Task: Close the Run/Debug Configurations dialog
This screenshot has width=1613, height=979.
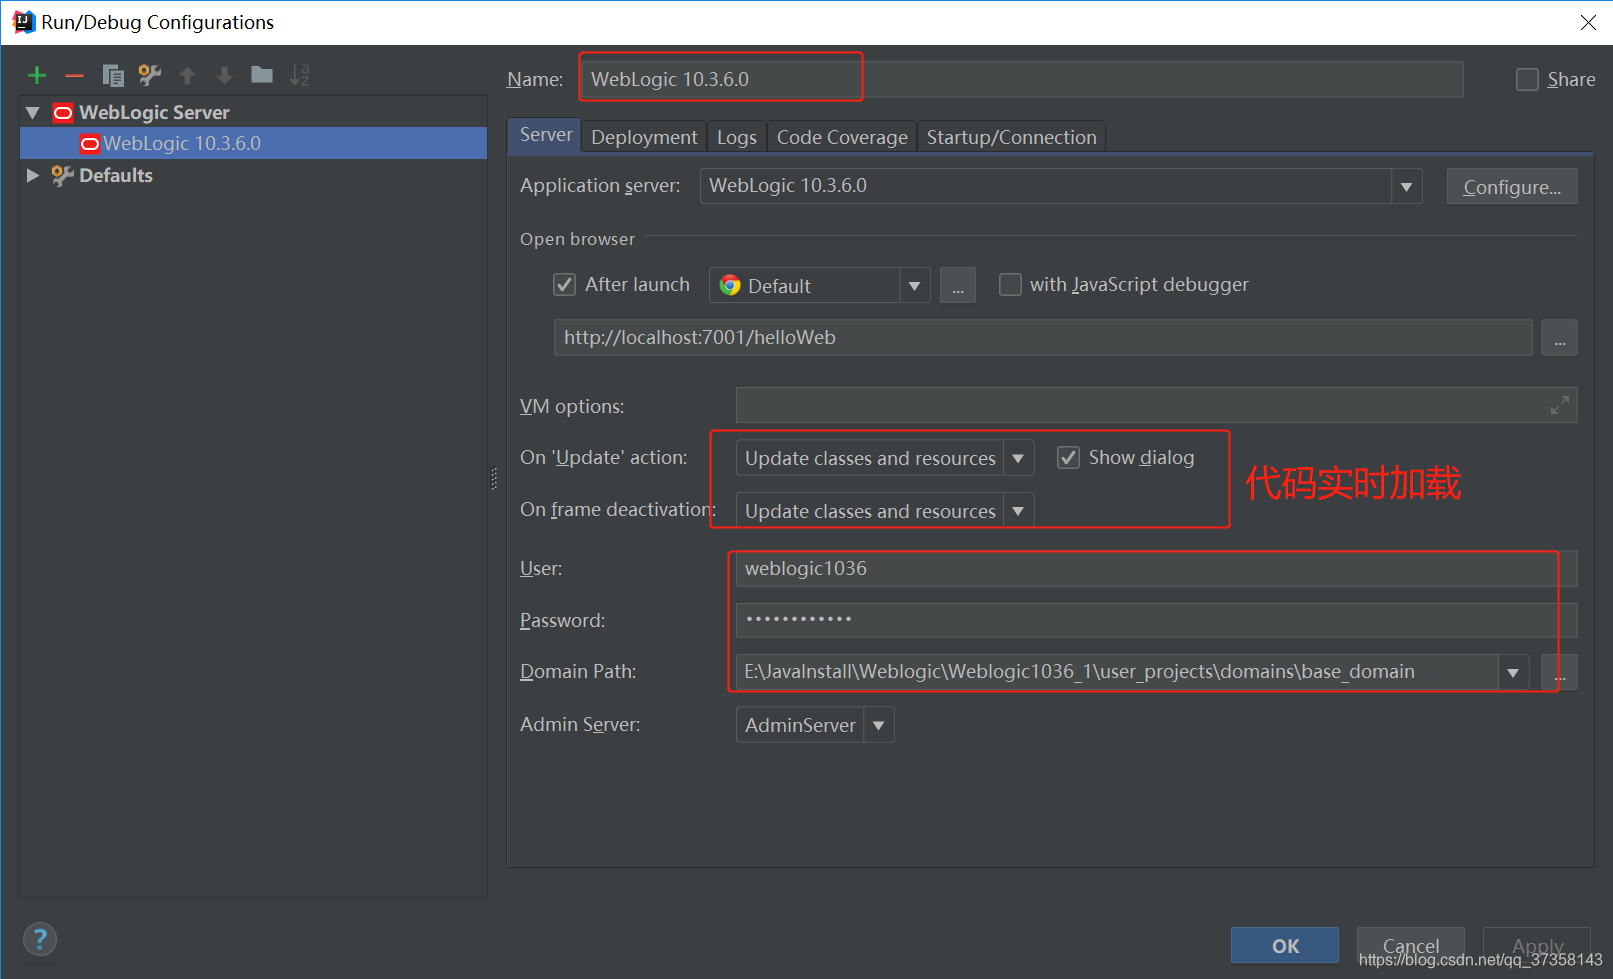Action: click(1588, 22)
